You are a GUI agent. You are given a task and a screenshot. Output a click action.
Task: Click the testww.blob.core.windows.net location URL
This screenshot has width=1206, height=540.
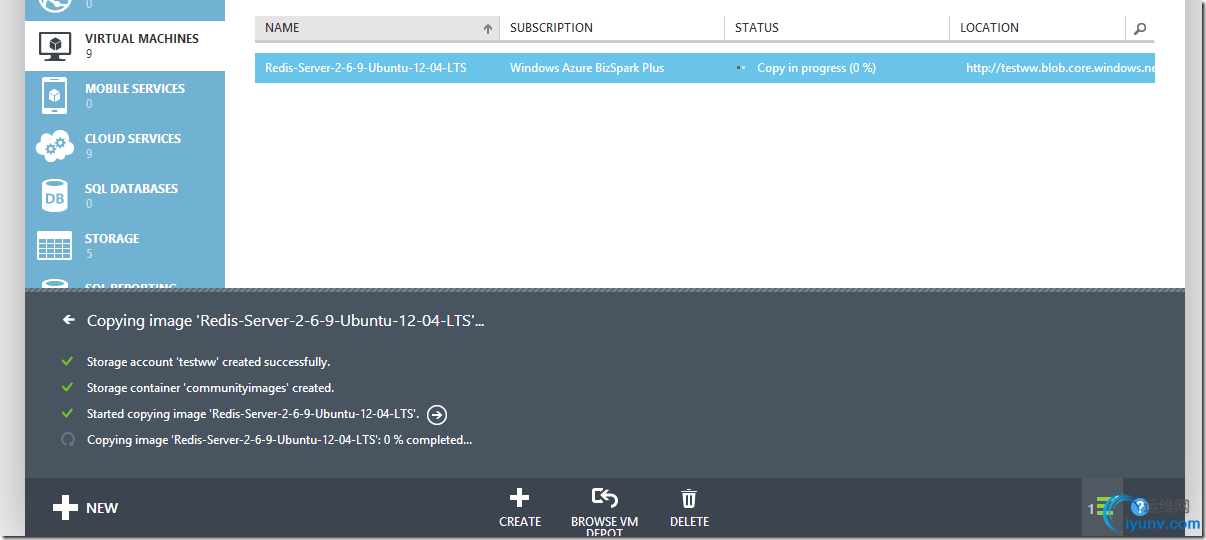coord(1060,68)
